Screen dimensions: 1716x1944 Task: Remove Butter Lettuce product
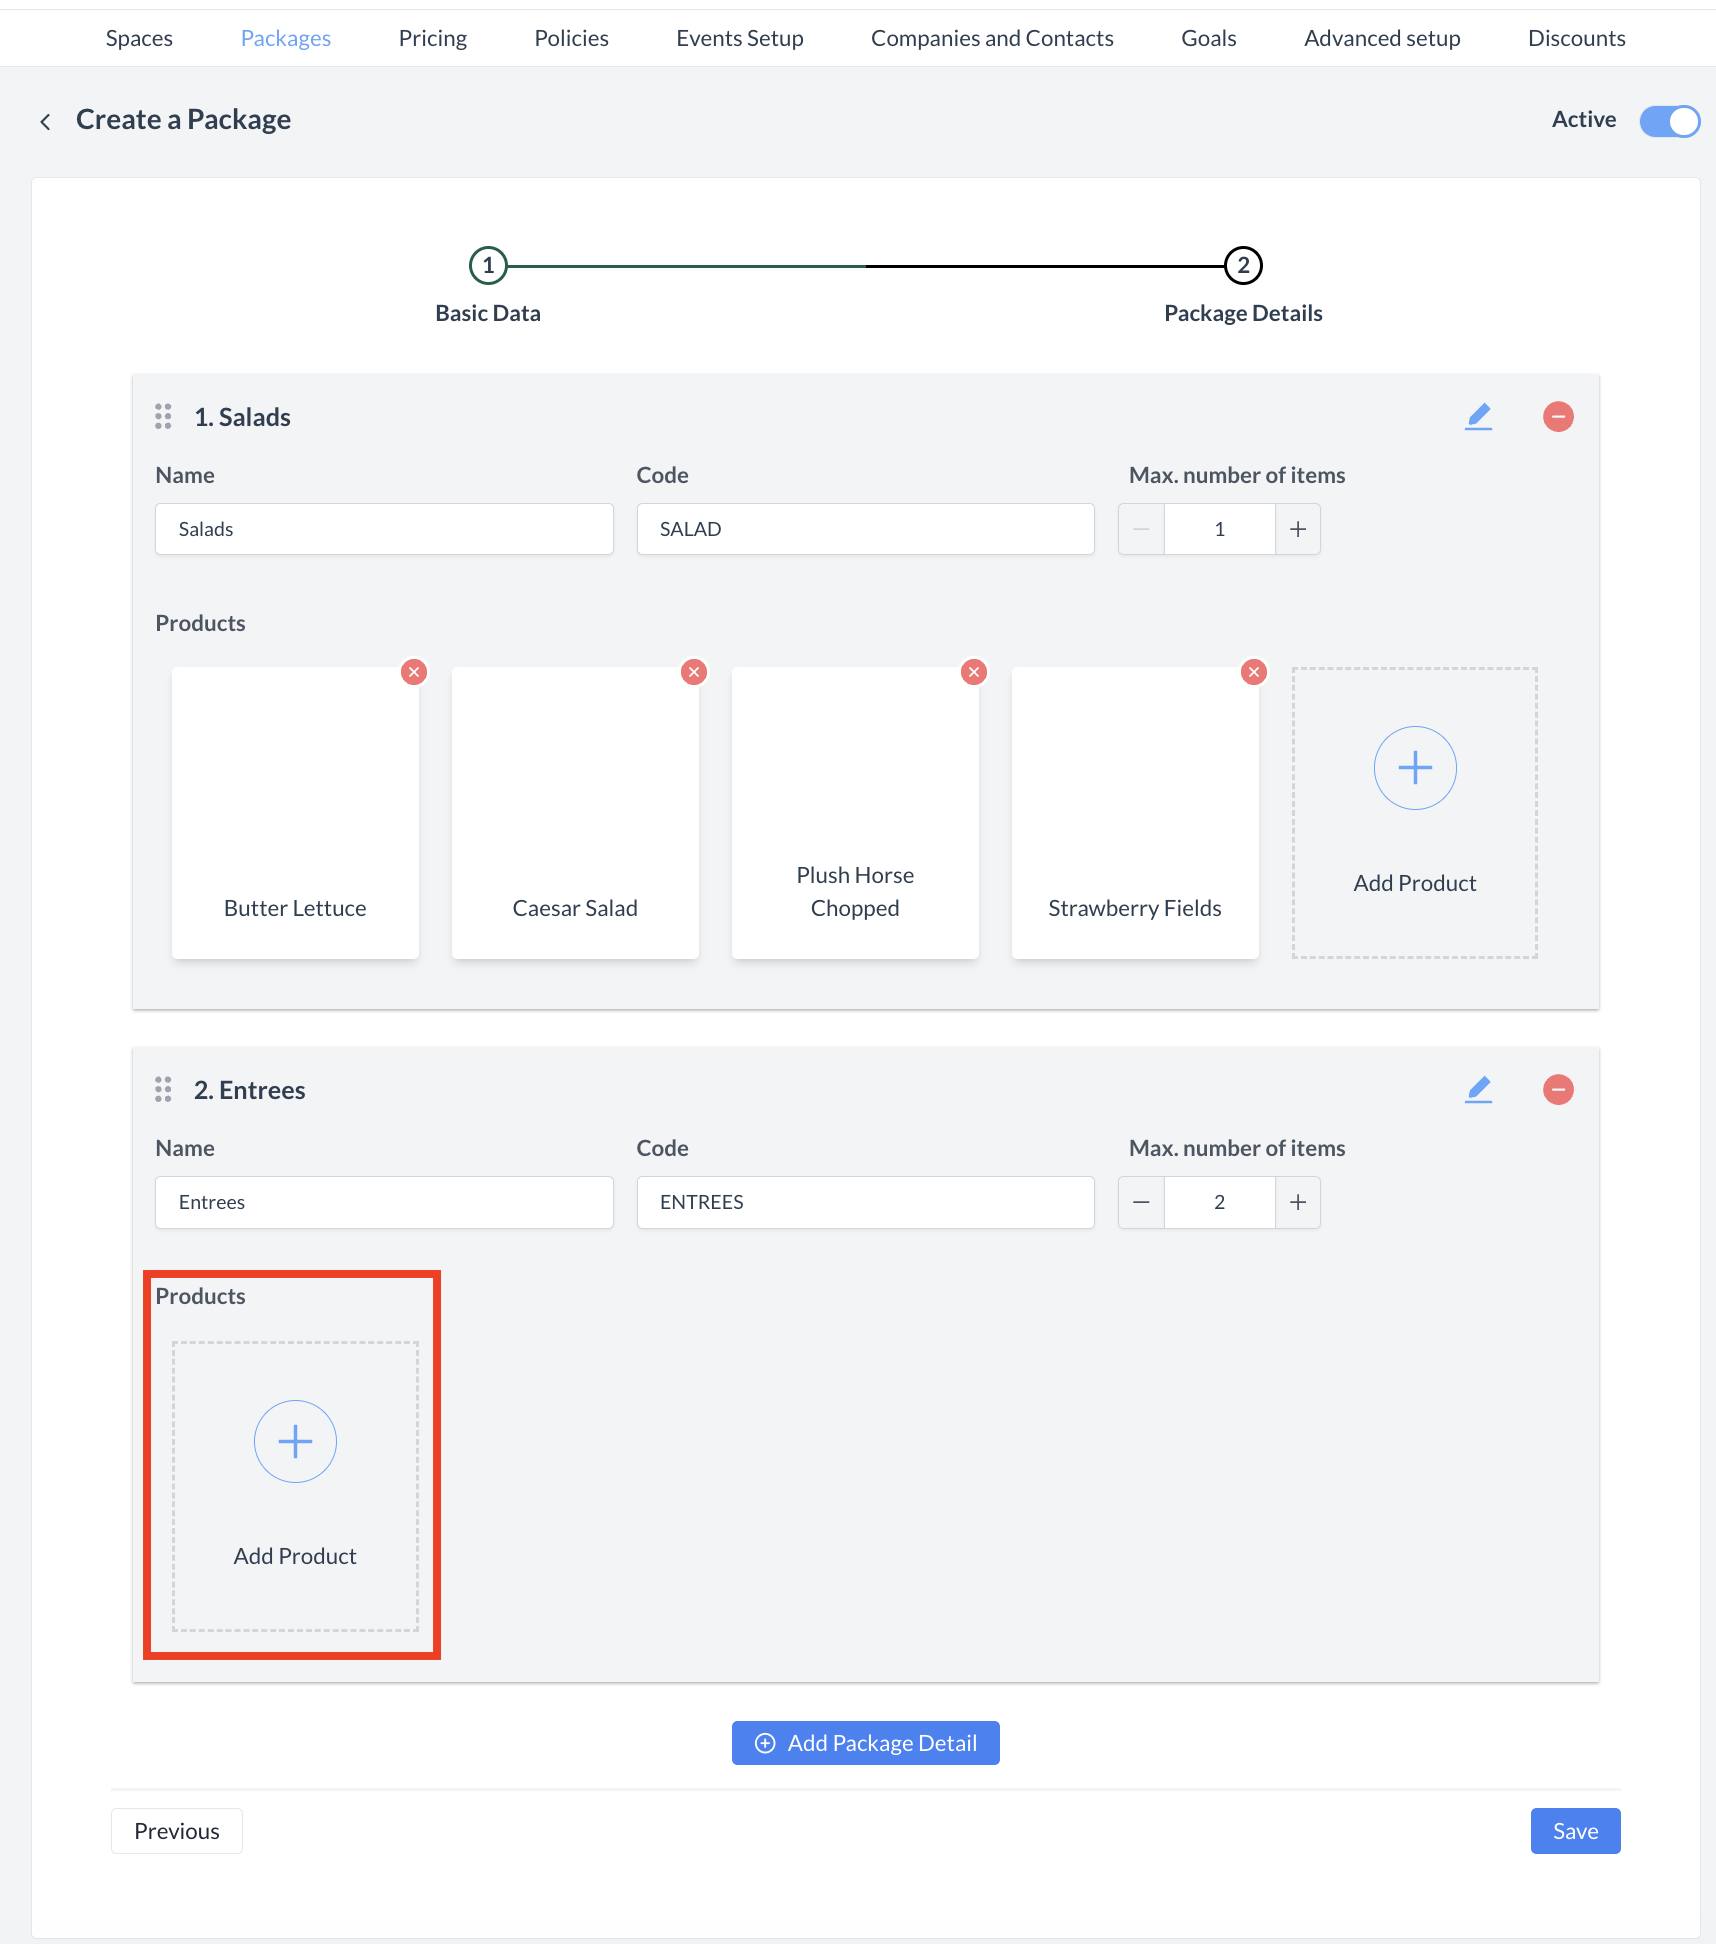pos(414,672)
